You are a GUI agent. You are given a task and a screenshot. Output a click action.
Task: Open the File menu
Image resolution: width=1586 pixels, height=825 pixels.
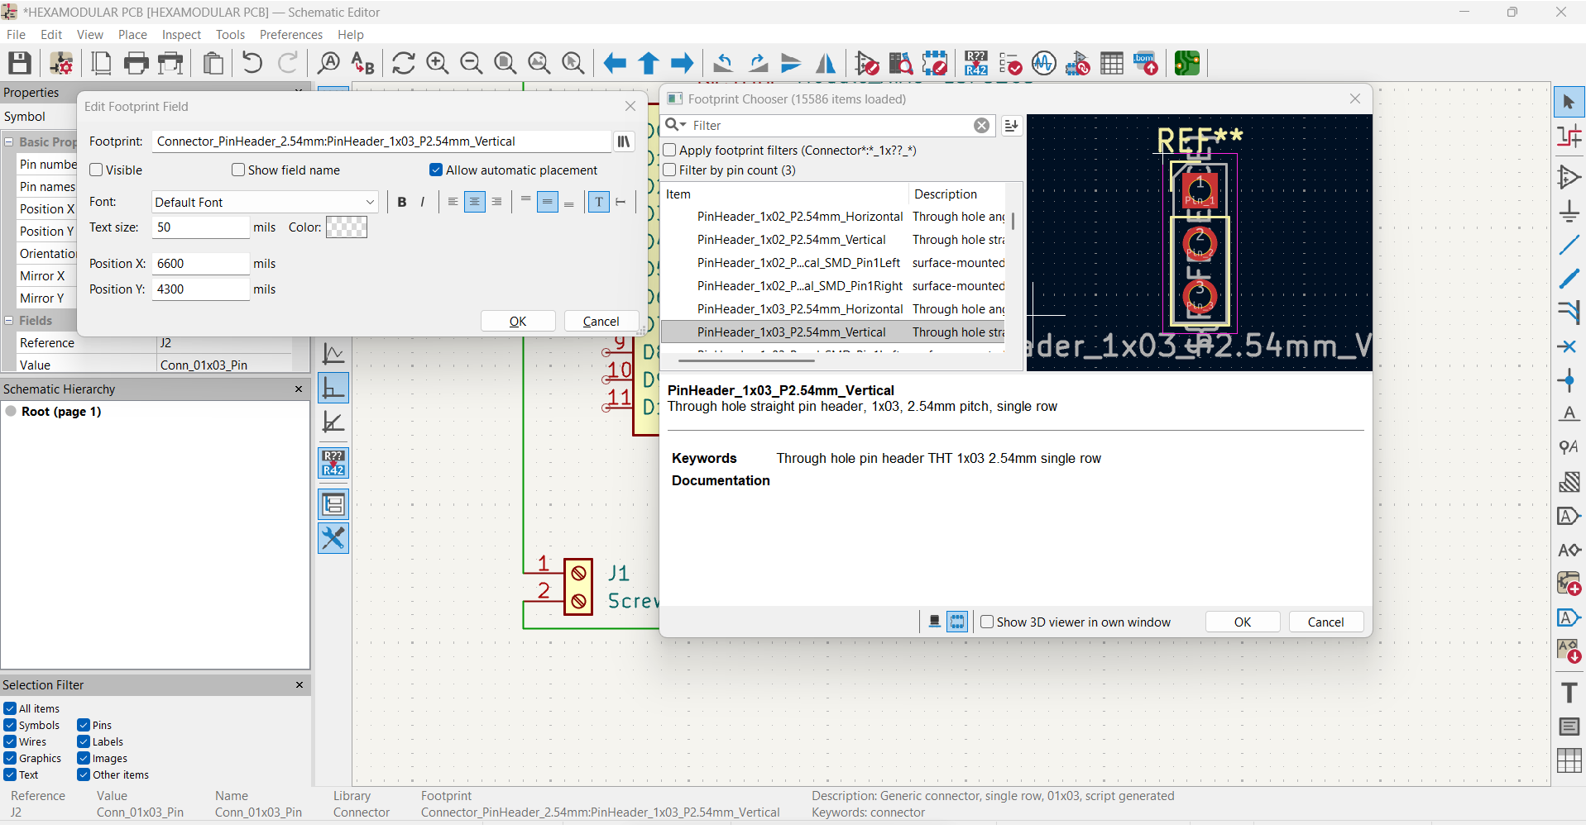click(17, 35)
